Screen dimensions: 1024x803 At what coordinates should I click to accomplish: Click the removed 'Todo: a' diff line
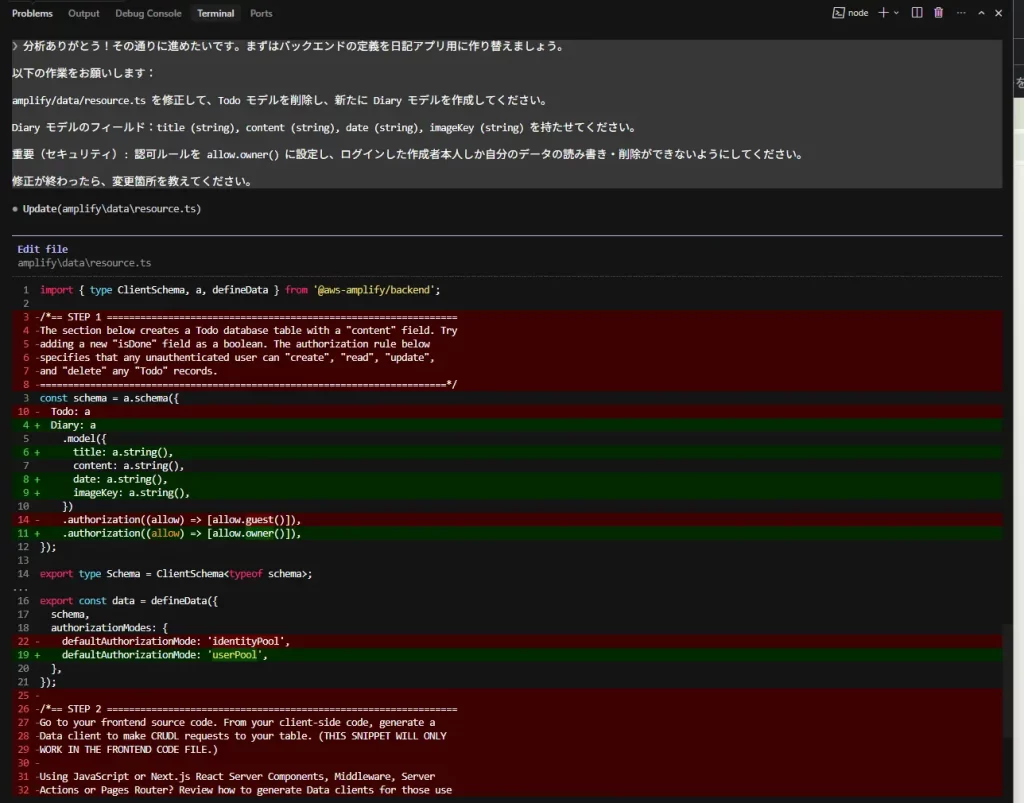point(70,411)
